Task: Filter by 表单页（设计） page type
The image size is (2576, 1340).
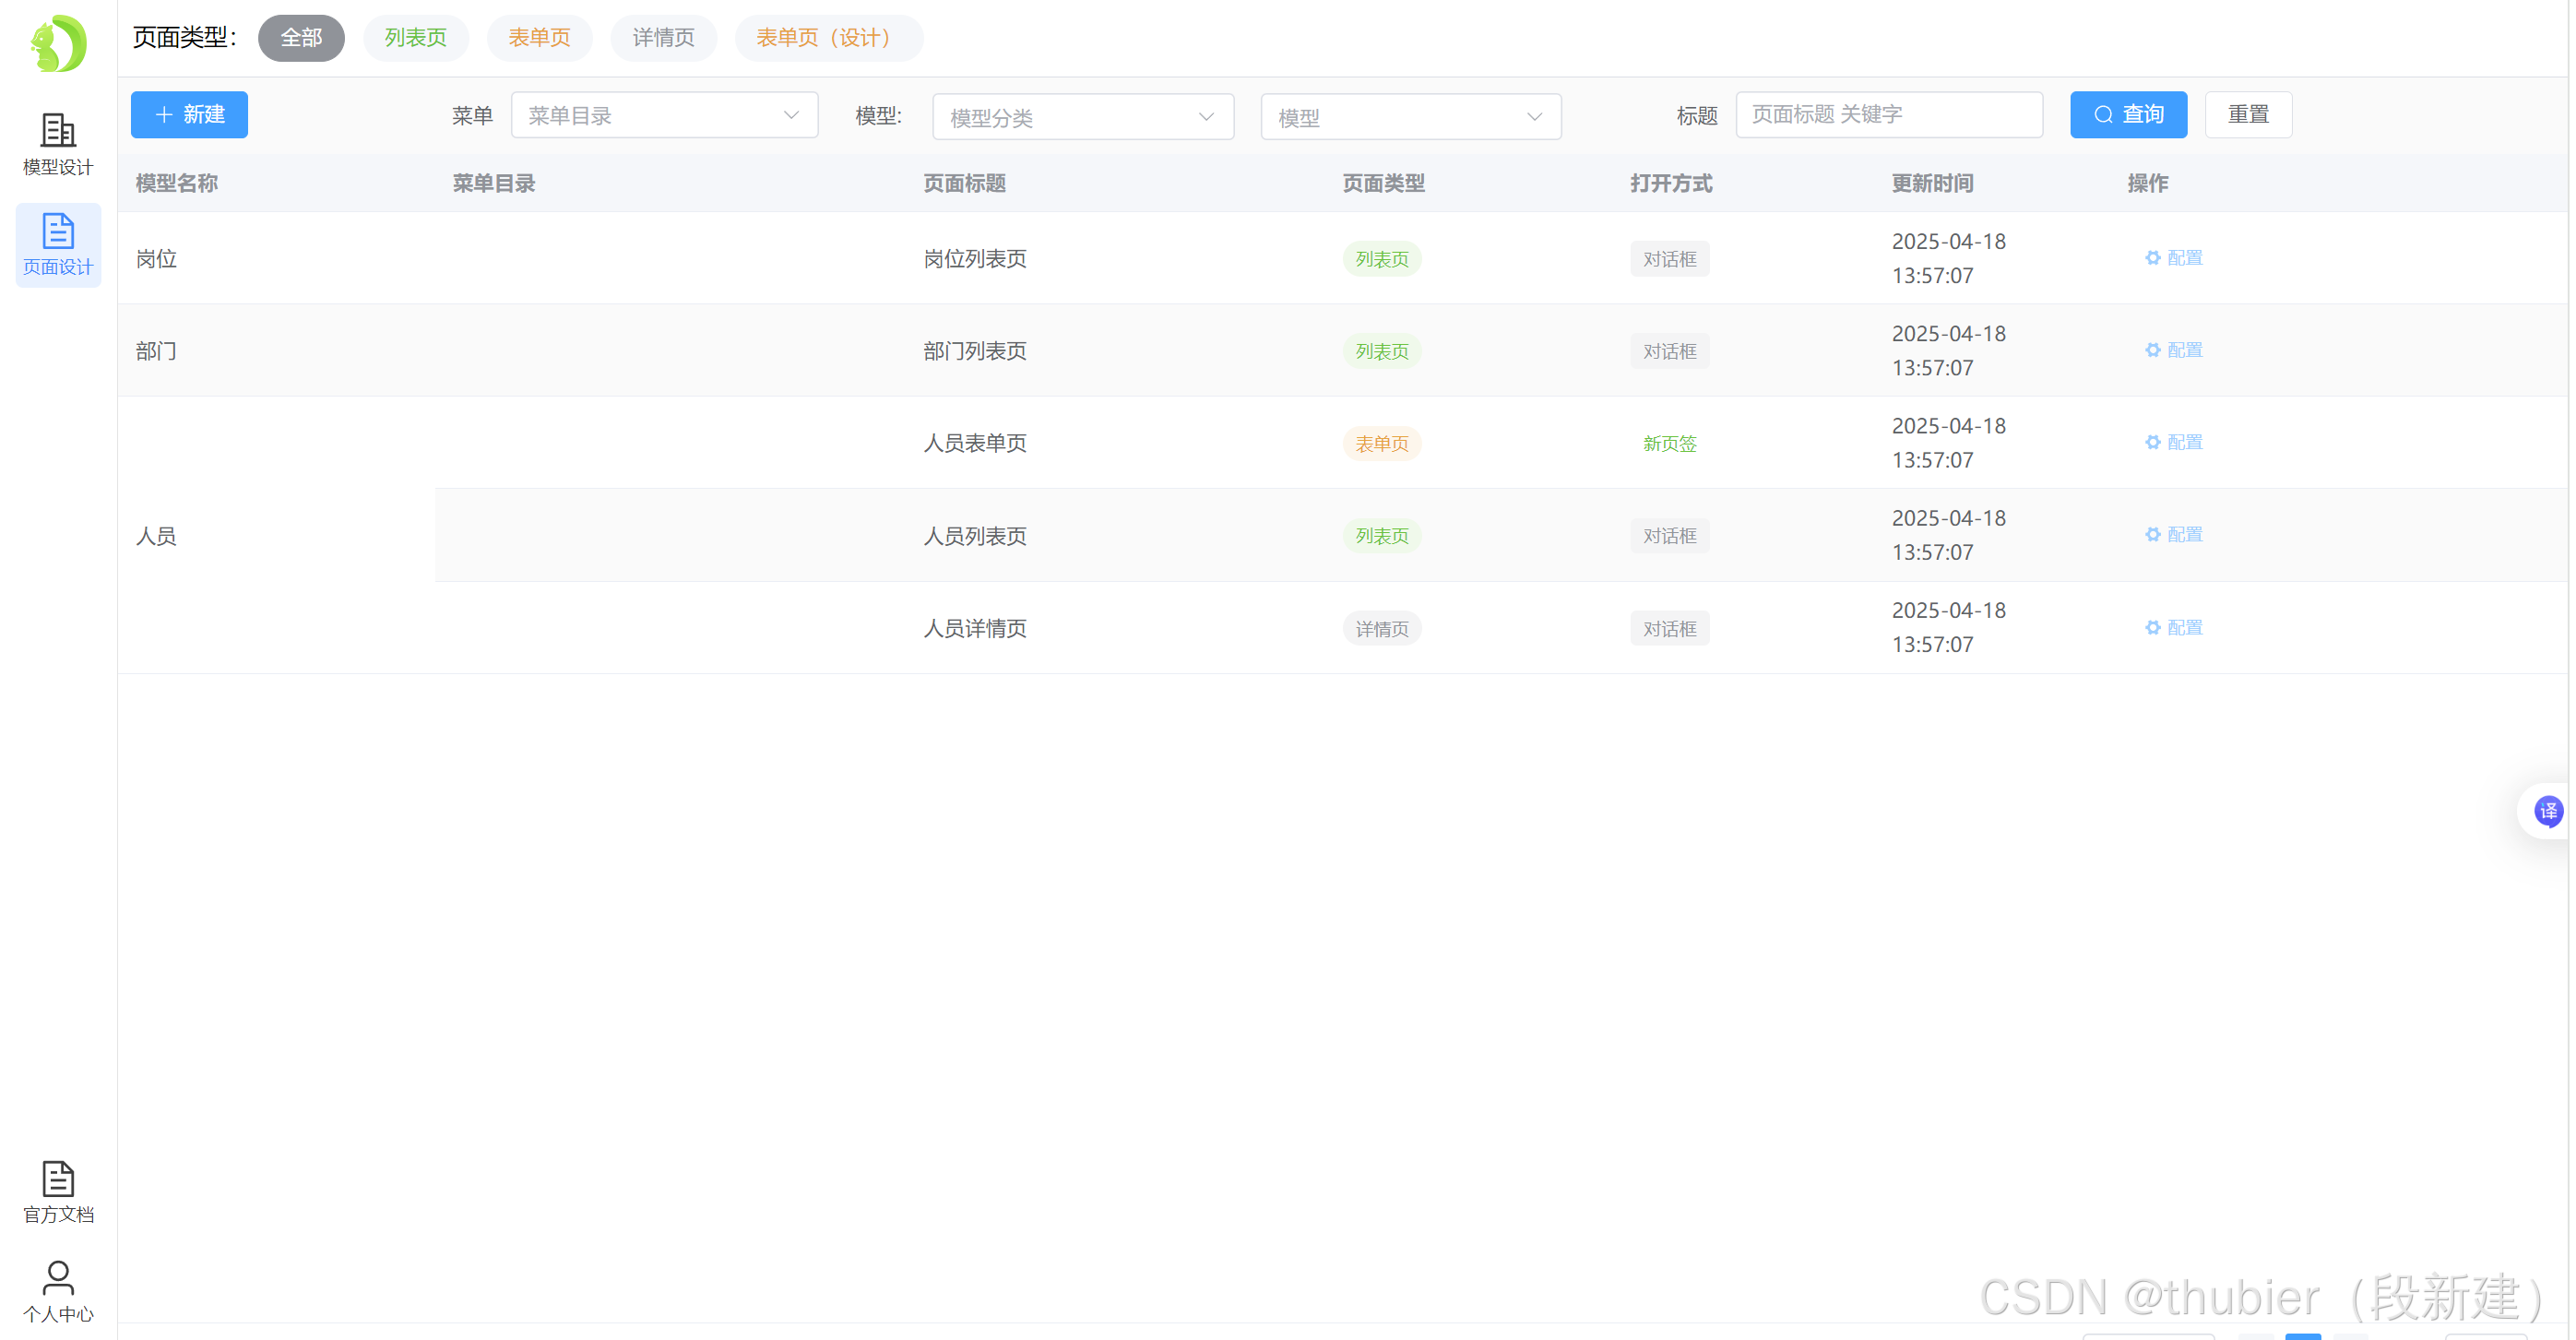Action: 827,38
